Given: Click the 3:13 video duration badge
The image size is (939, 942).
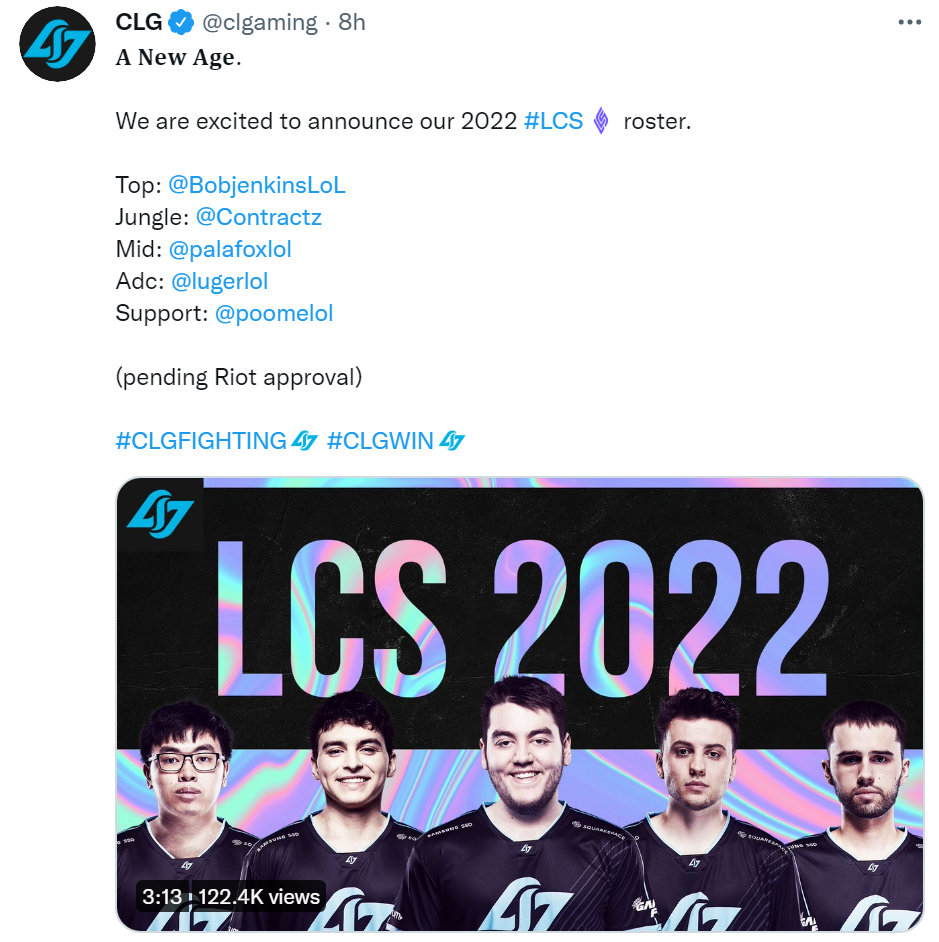Looking at the screenshot, I should 162,896.
